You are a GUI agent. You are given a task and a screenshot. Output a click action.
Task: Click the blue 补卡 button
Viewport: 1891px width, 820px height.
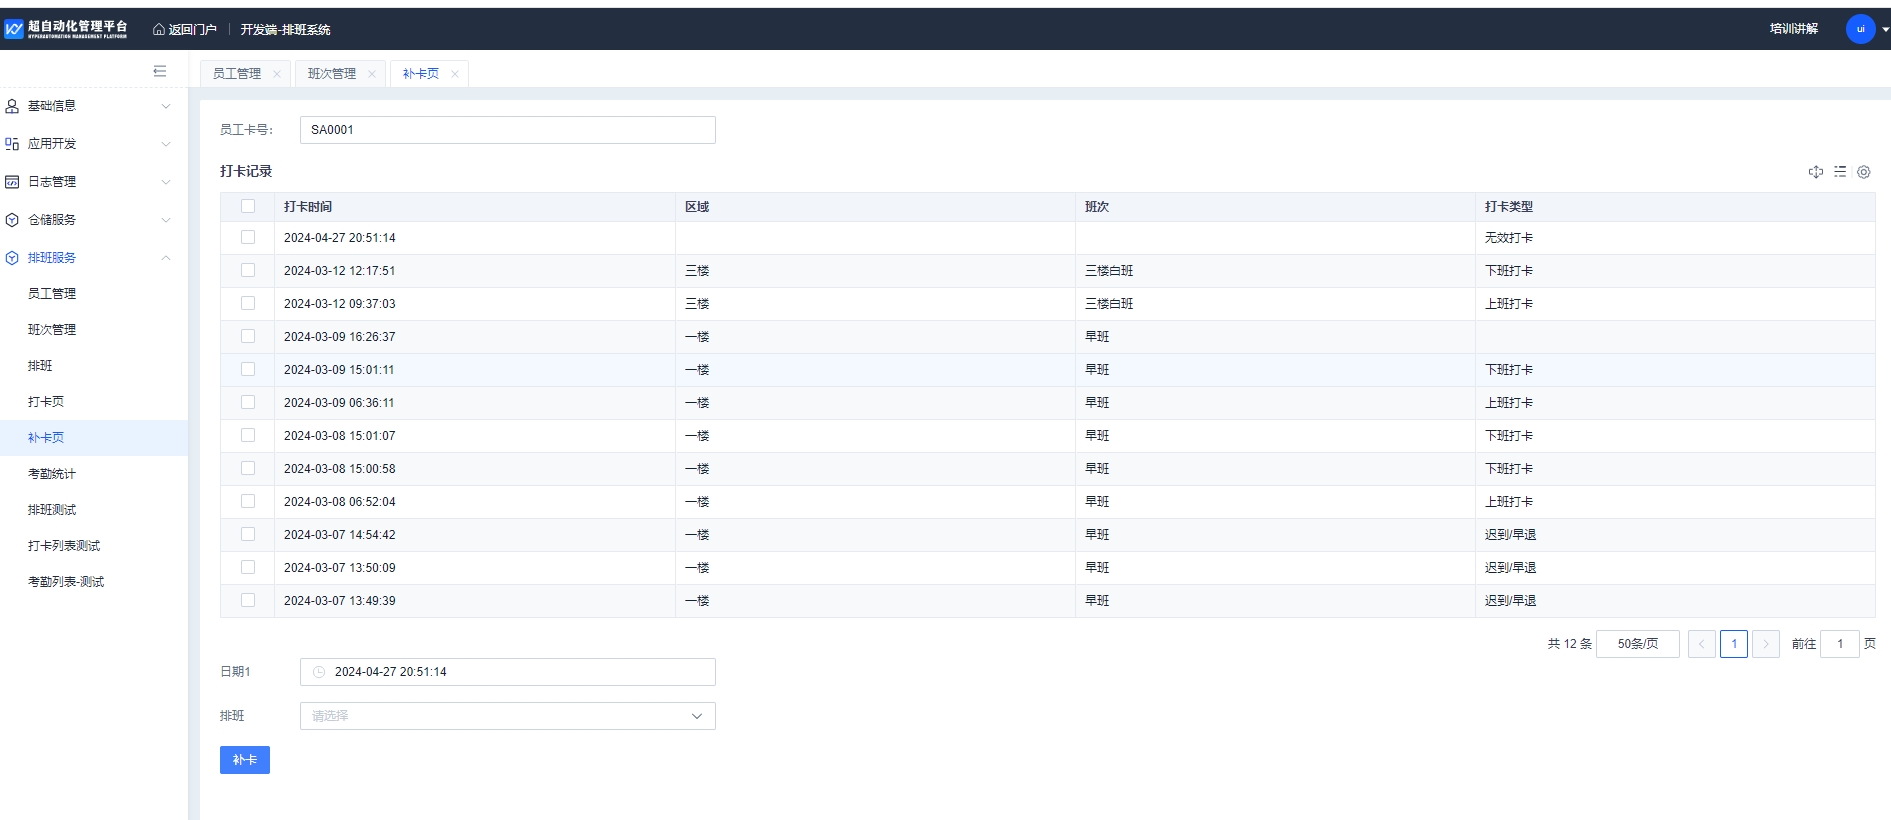coord(245,760)
